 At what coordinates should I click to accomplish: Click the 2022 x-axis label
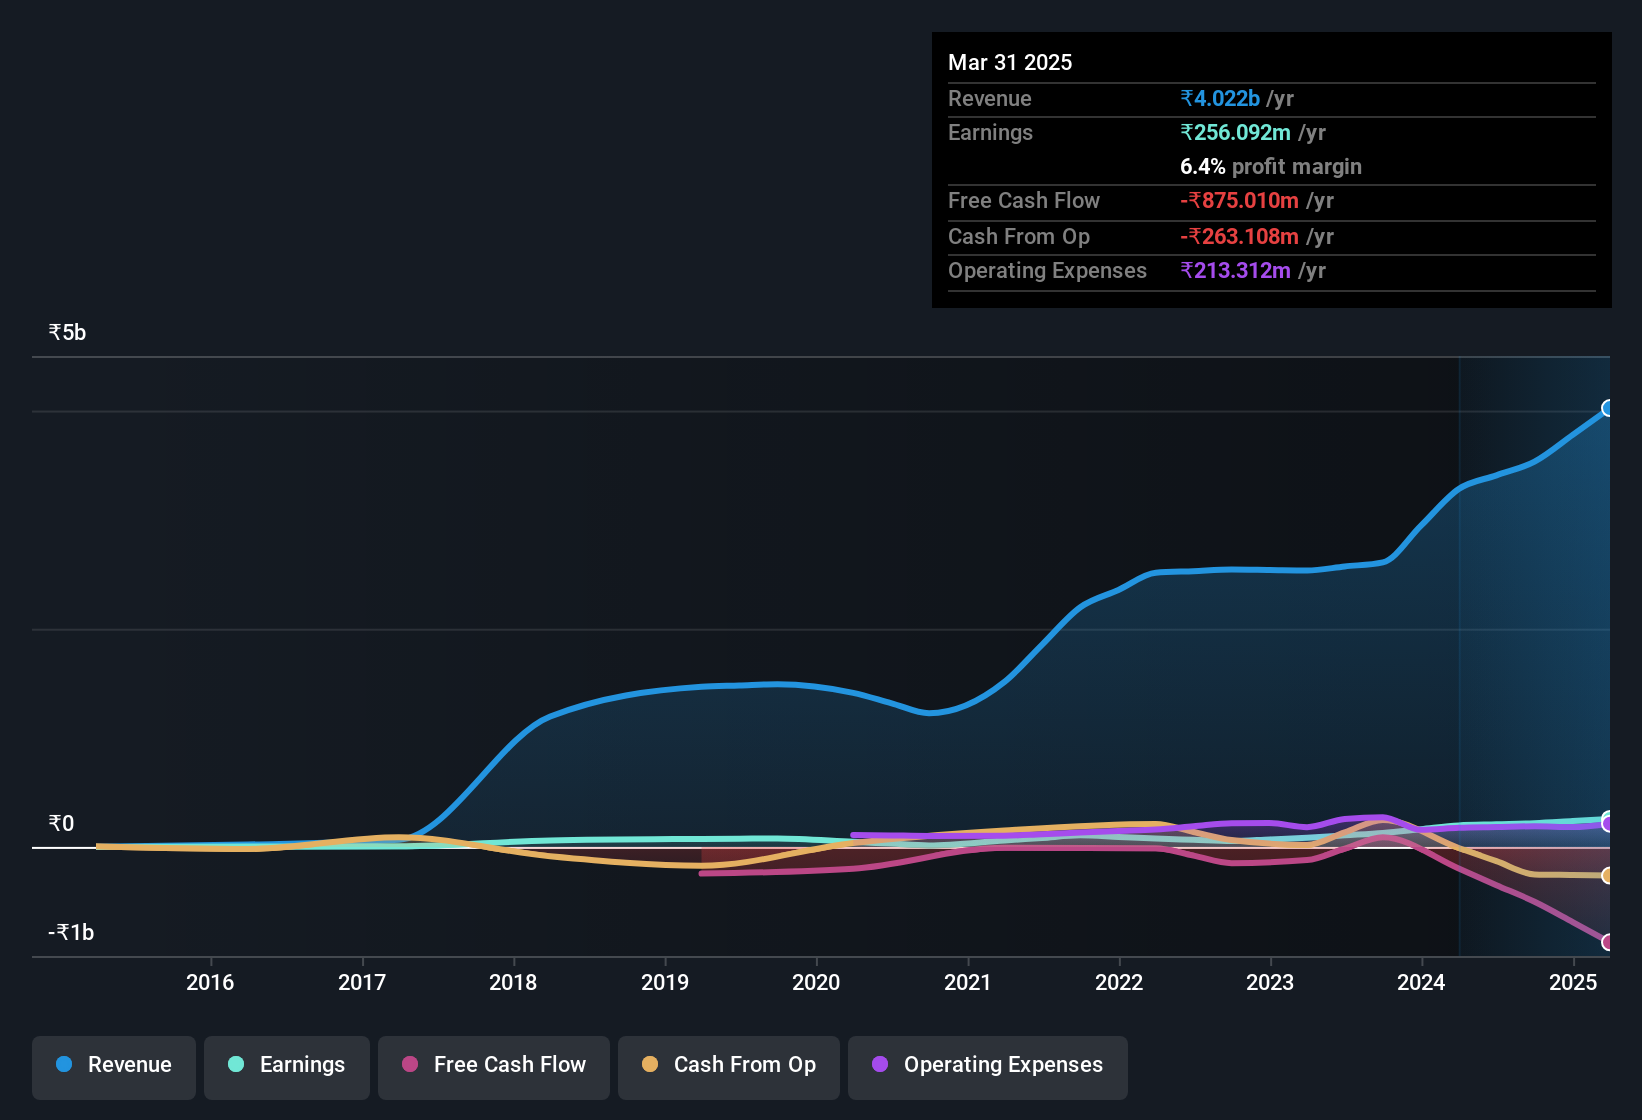coord(1119,982)
